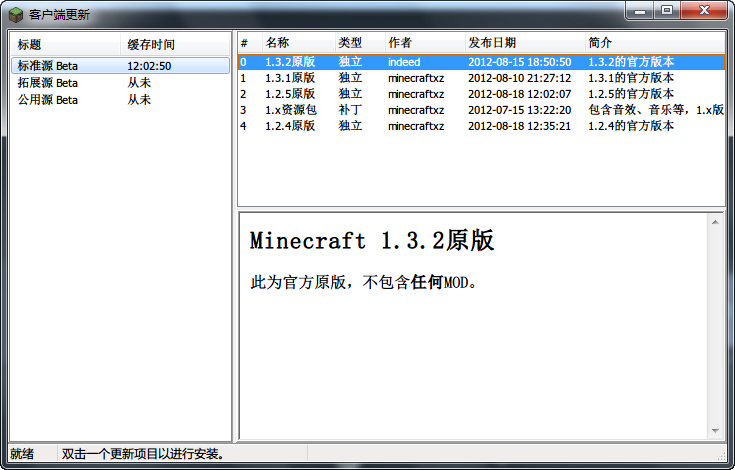Sort by the # column header
This screenshot has height=470, width=735.
click(x=250, y=43)
